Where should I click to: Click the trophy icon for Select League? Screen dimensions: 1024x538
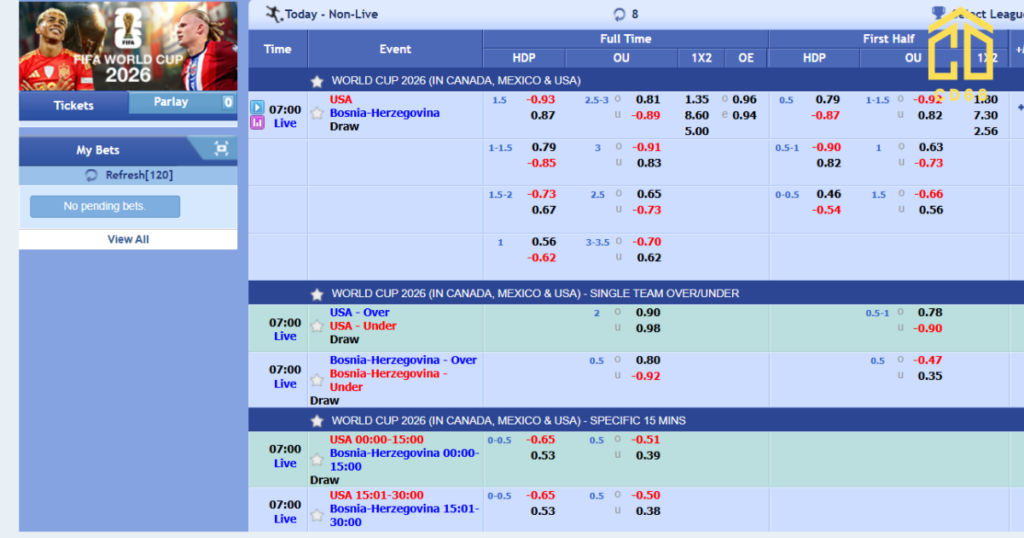pos(938,12)
